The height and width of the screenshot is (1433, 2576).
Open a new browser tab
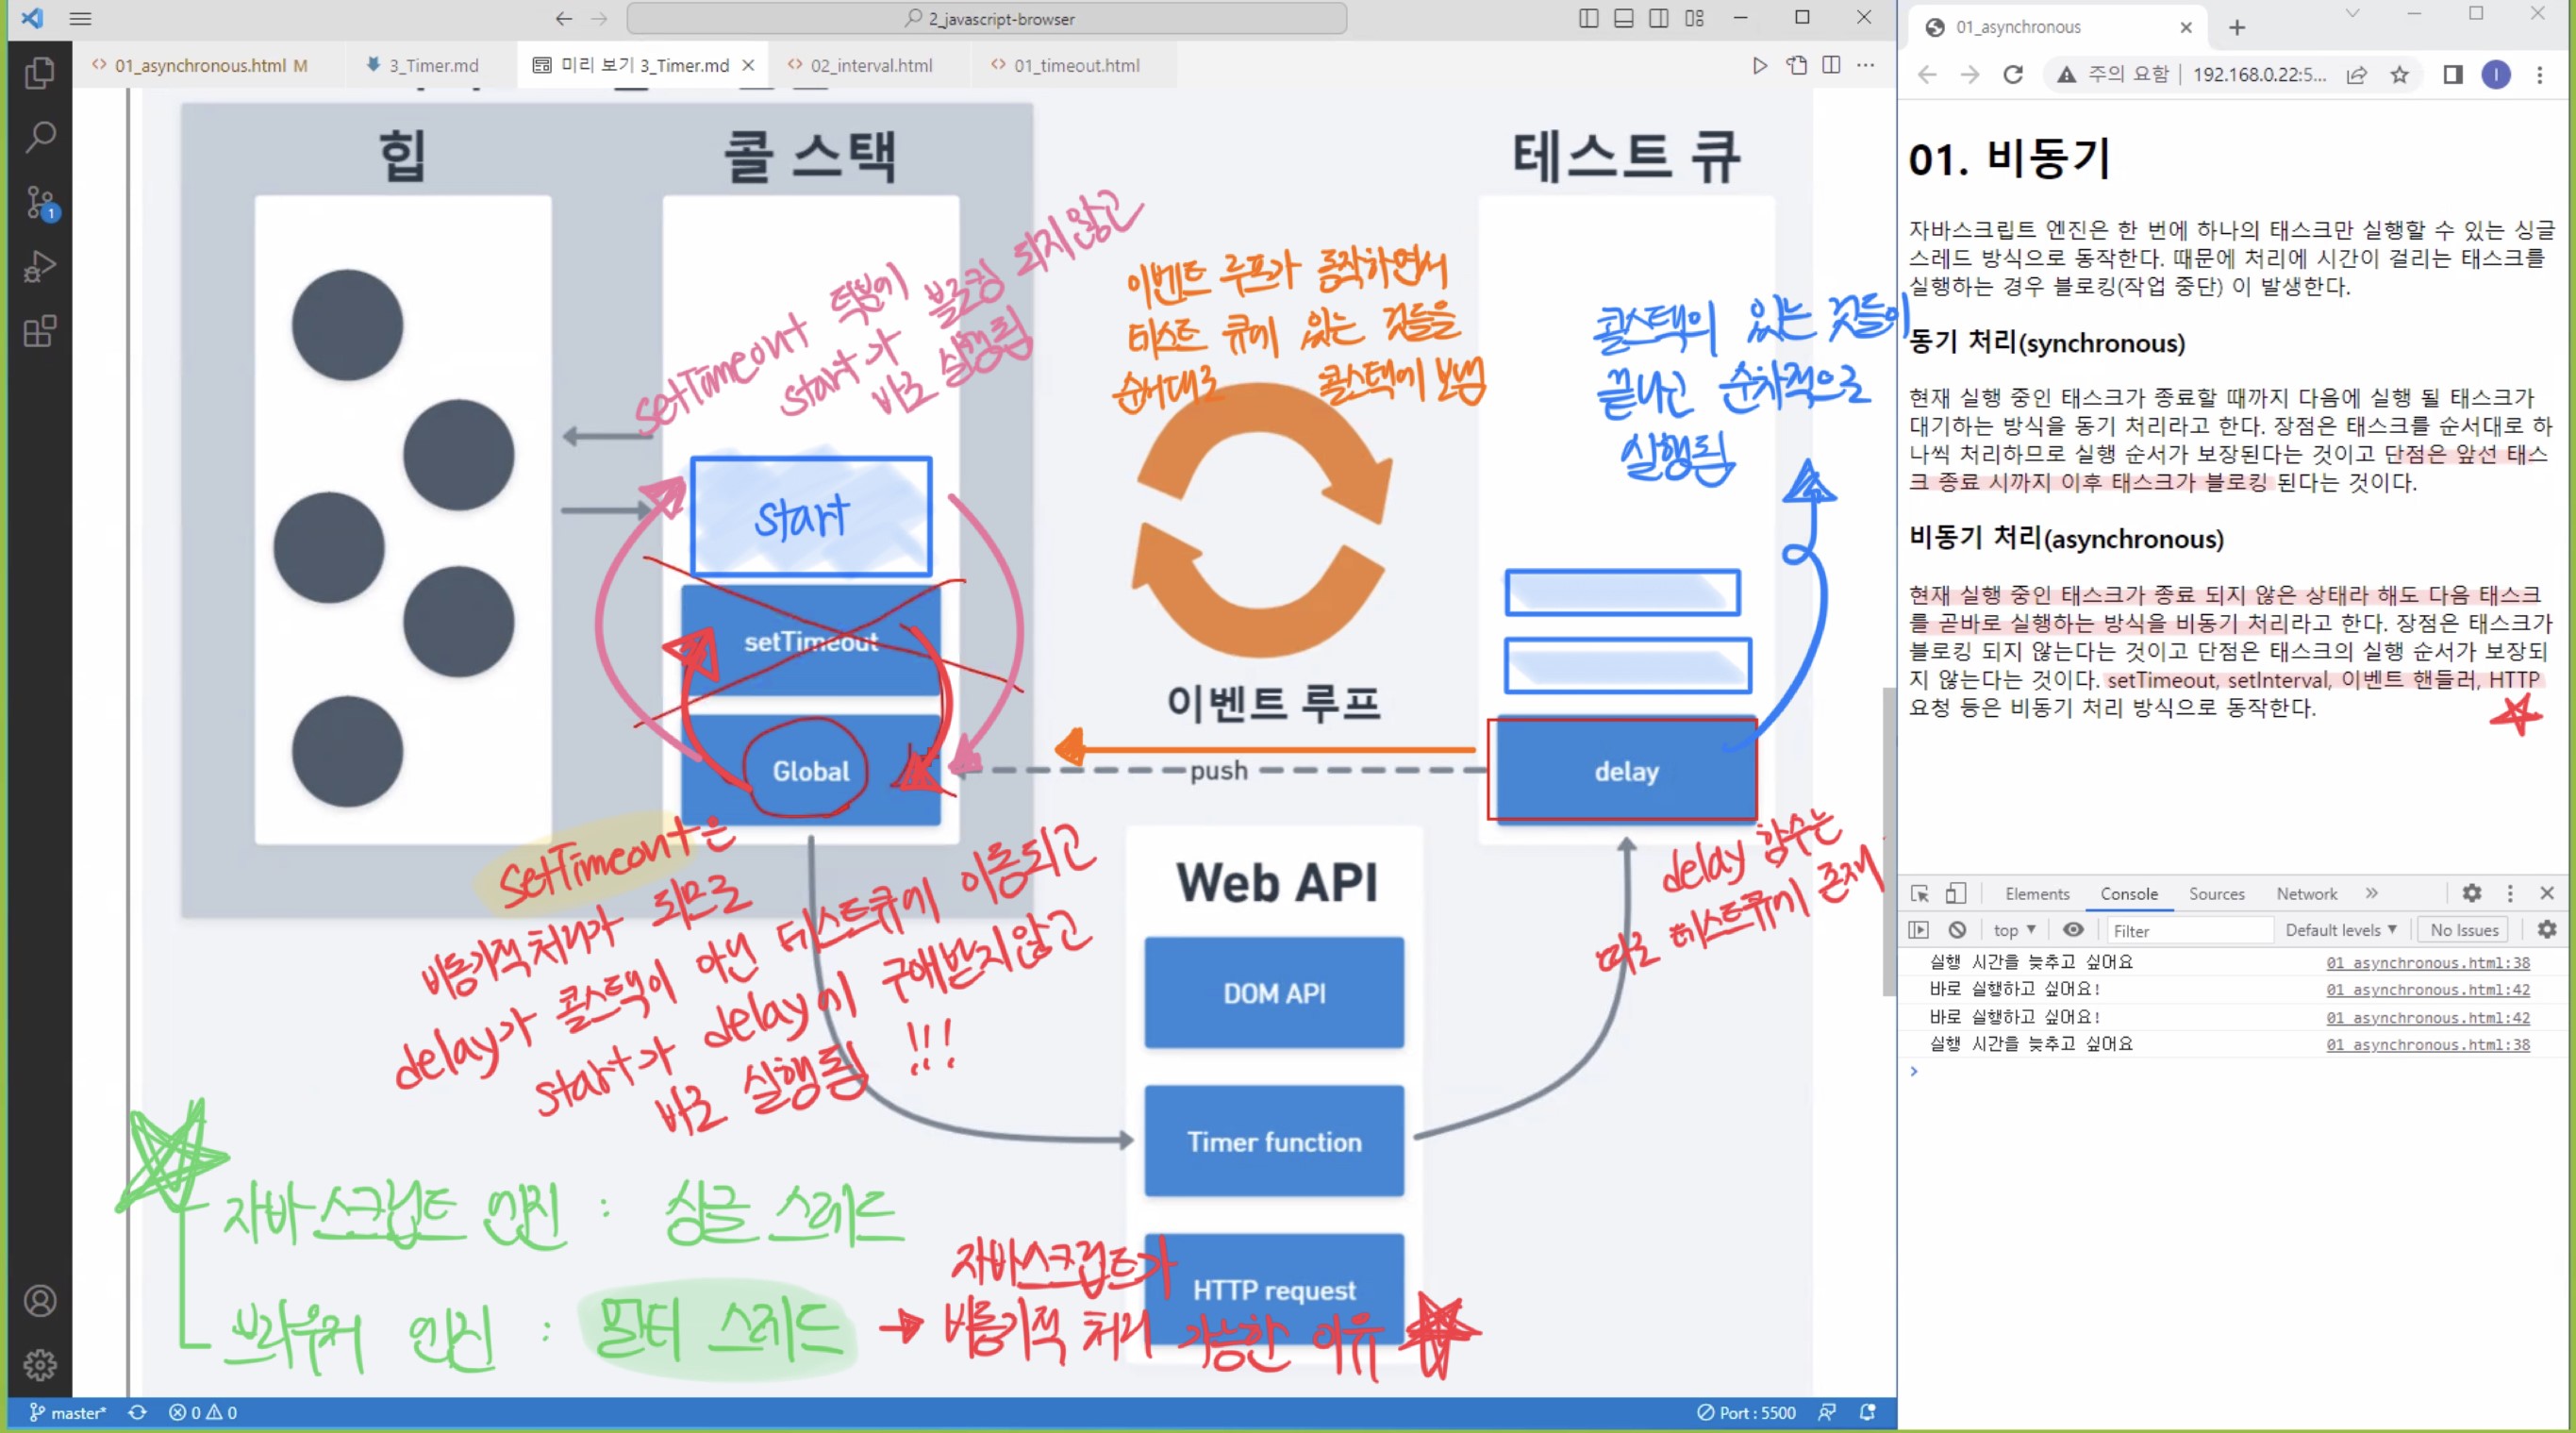(2237, 27)
